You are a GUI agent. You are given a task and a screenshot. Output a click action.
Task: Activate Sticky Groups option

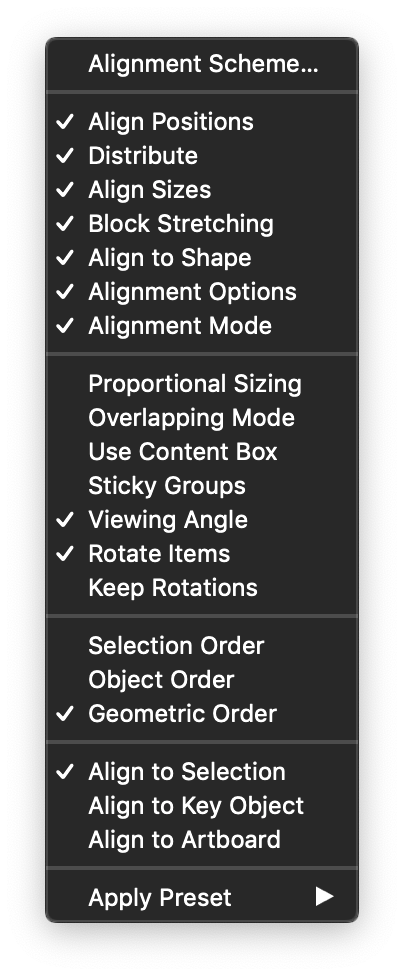[202, 486]
